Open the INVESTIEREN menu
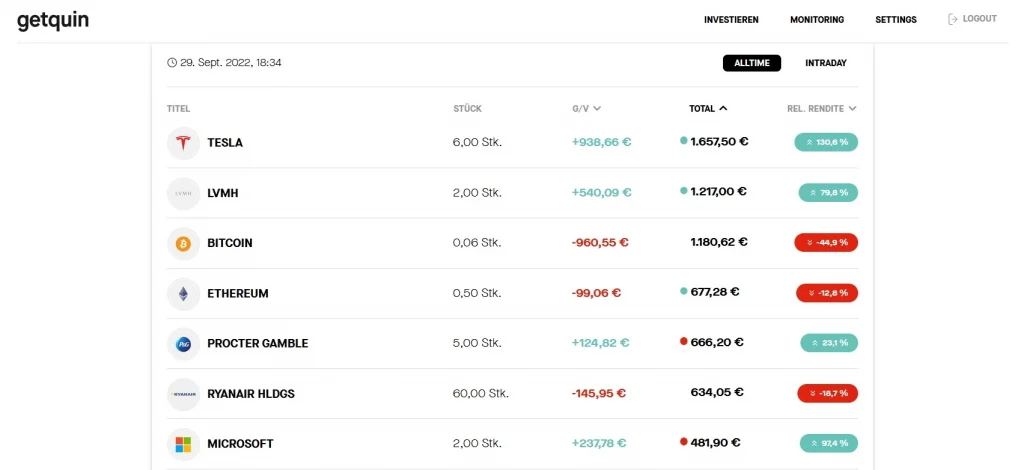 pyautogui.click(x=731, y=20)
